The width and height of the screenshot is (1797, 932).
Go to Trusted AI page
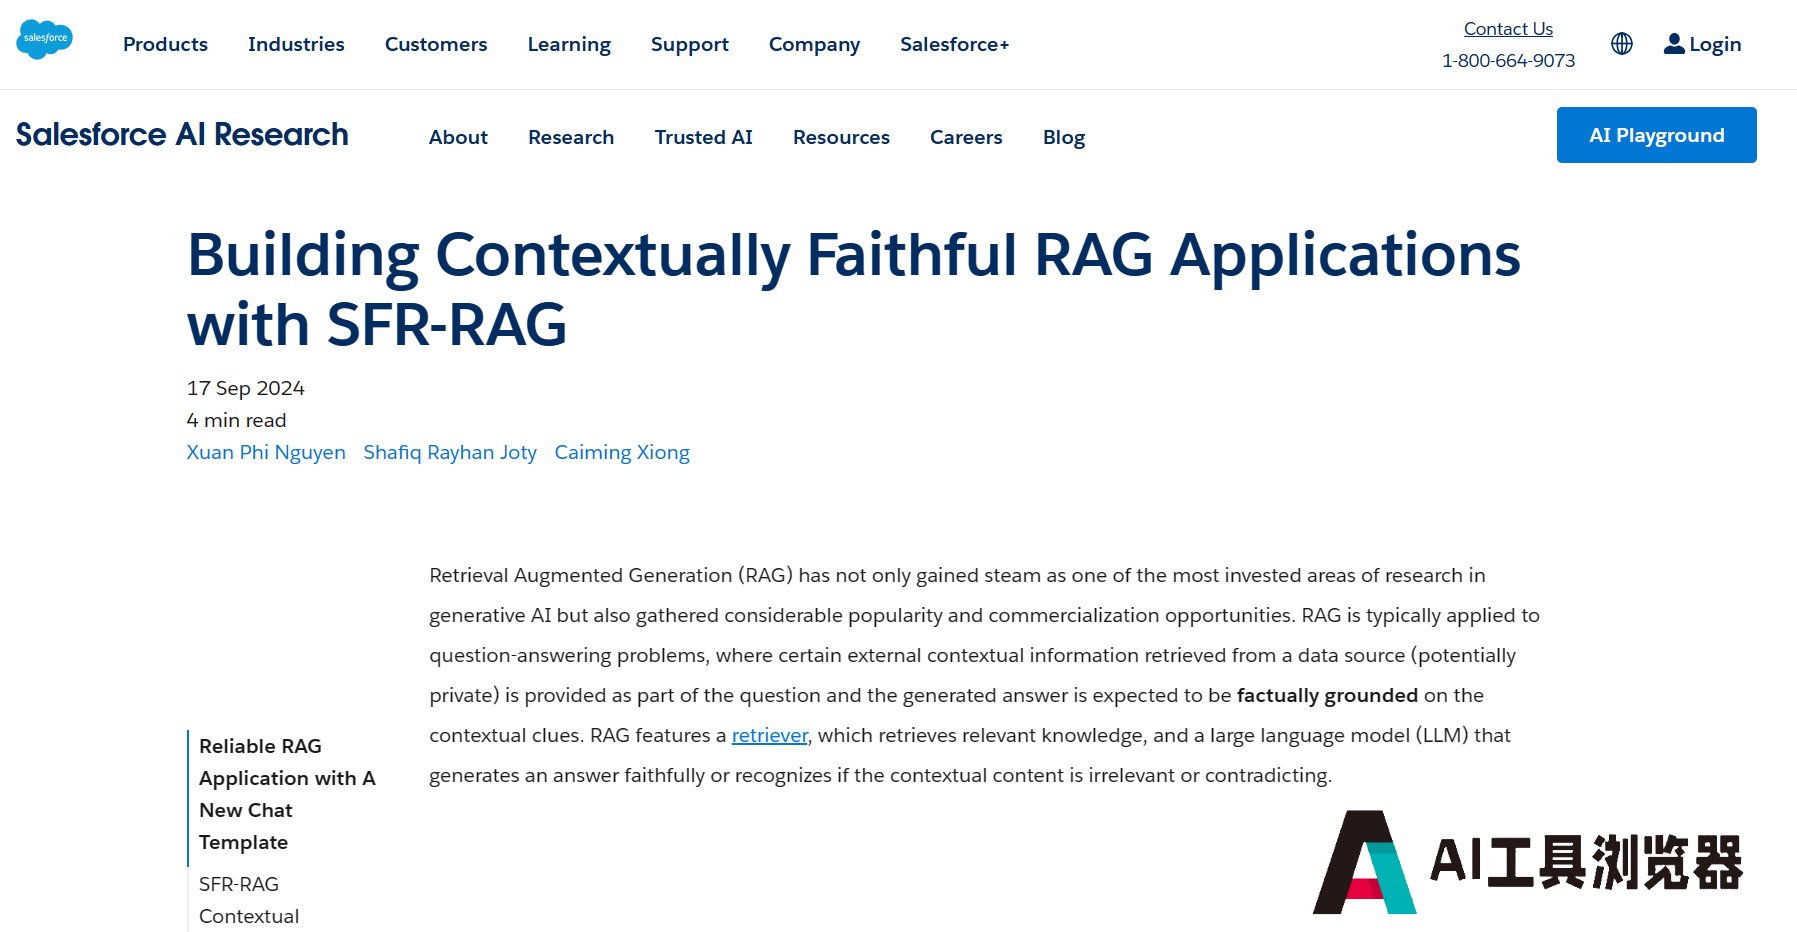[704, 137]
